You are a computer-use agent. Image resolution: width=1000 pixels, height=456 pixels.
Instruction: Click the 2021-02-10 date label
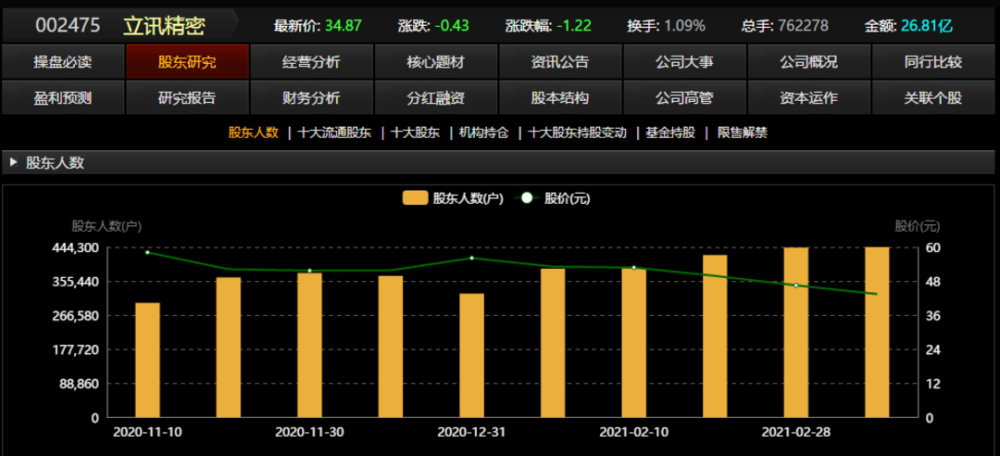point(634,432)
